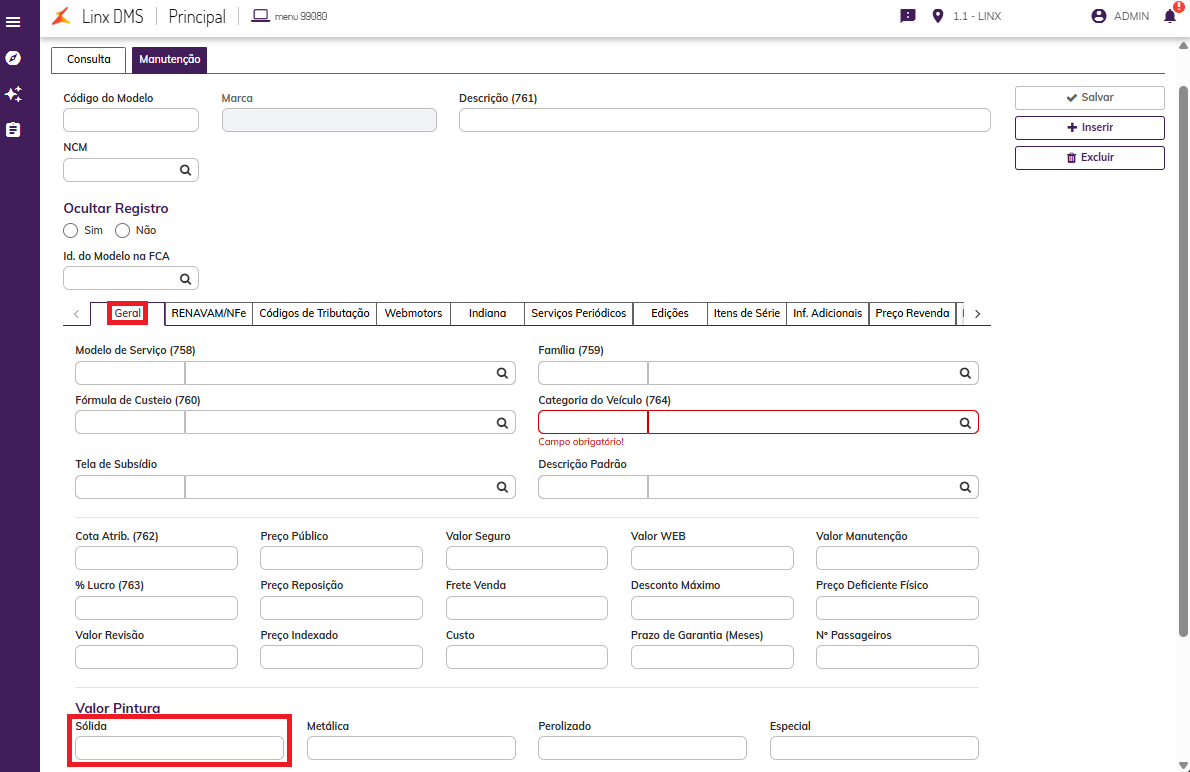The height and width of the screenshot is (772, 1190).
Task: Click the Excluir button
Action: tap(1089, 158)
